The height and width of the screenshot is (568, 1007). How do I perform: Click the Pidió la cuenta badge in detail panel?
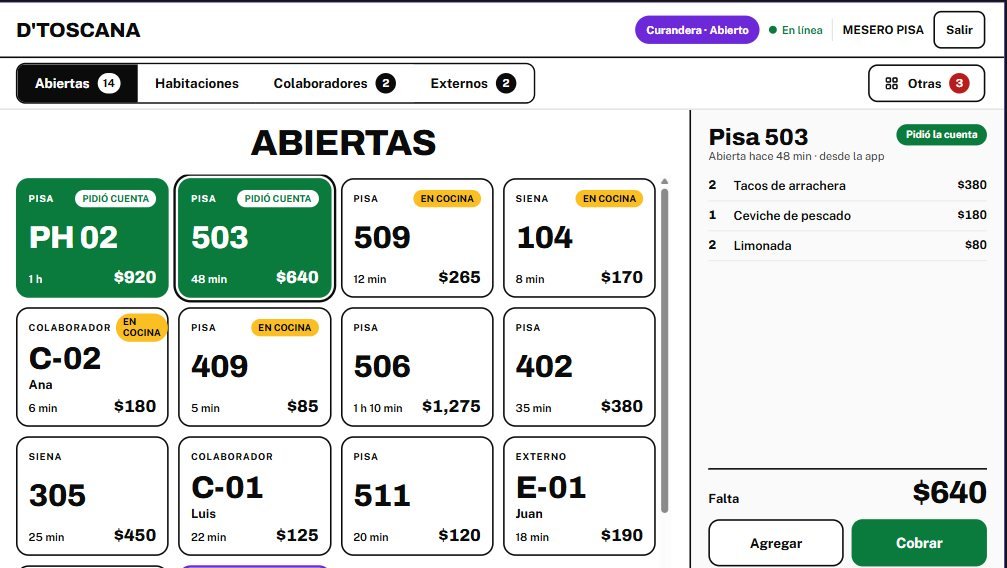tap(941, 135)
